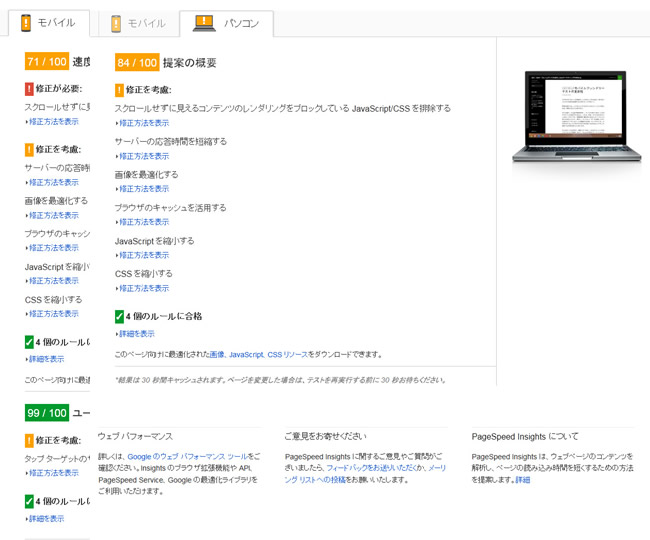
Task: Open 詳細 link under PageSpeed Insights について
Action: pyautogui.click(x=523, y=480)
